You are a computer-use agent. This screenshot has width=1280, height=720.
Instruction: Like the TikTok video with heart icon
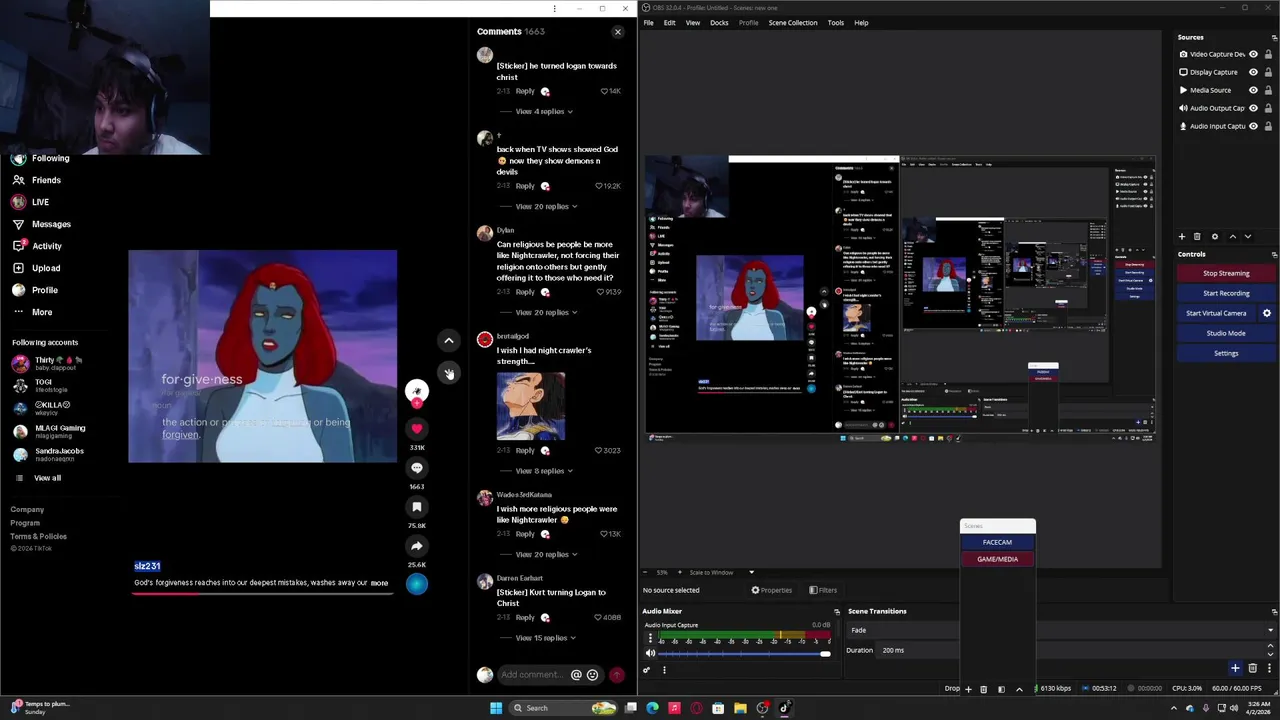point(417,429)
